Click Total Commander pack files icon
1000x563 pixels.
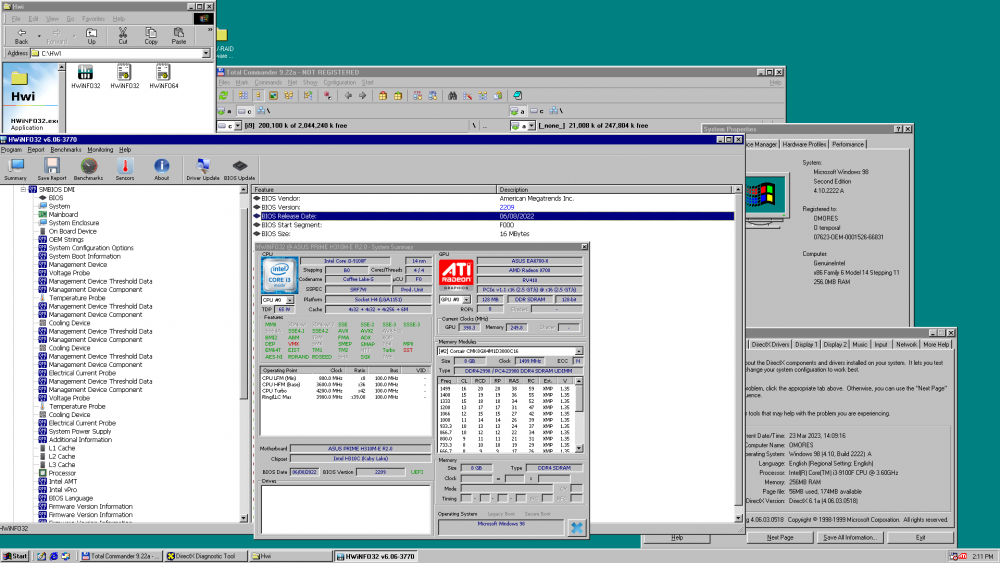click(x=383, y=96)
